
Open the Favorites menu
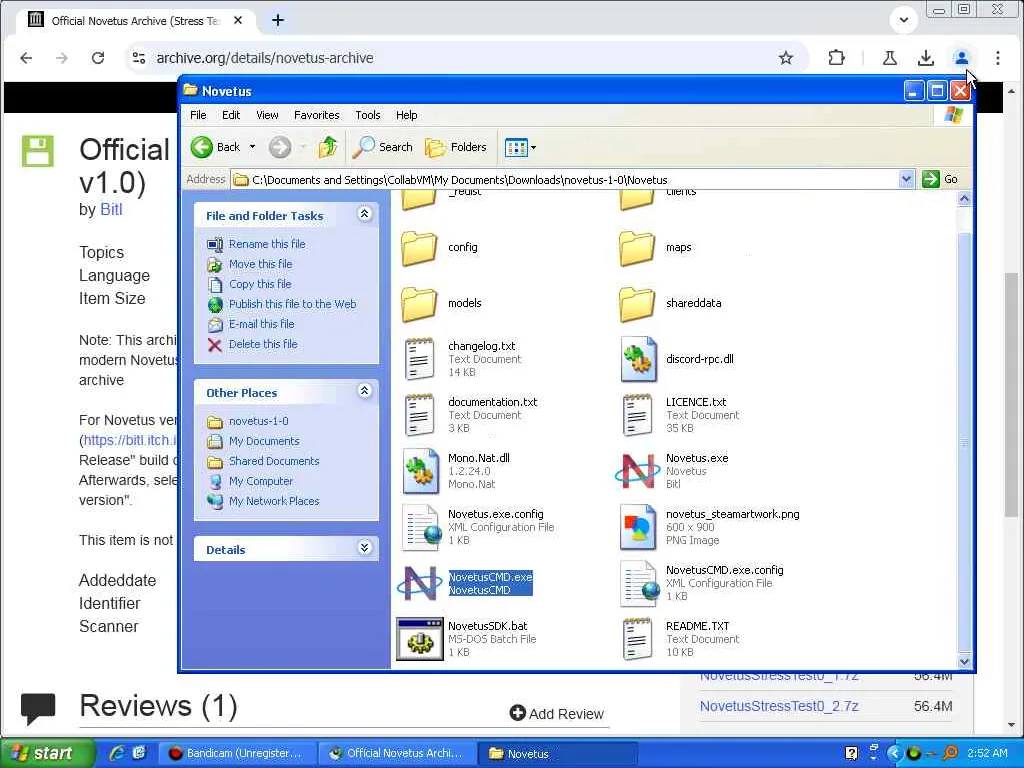pos(317,115)
